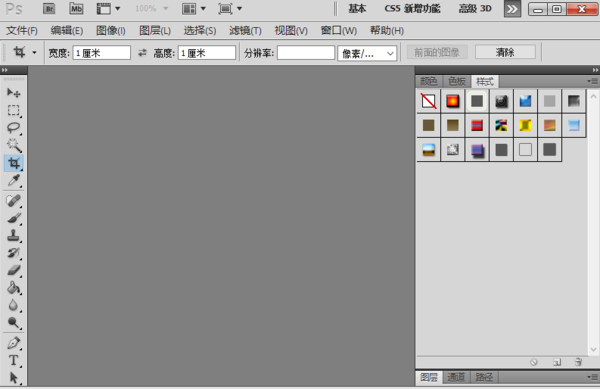
Task: Swap width and height values
Action: [x=142, y=53]
